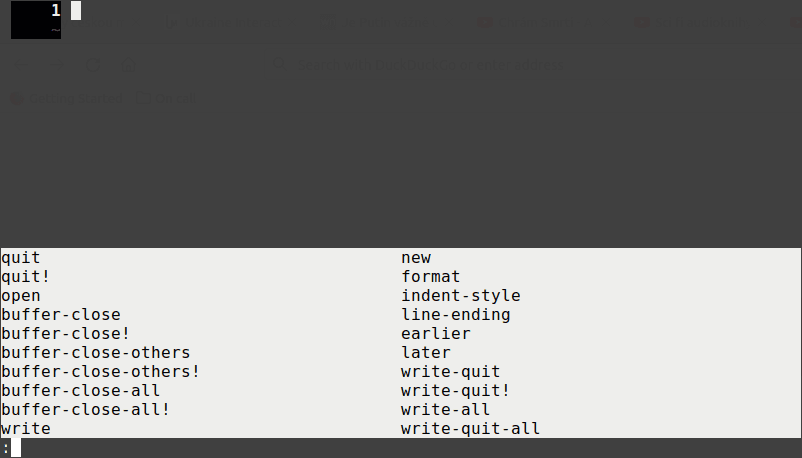
Task: Pick the buffer-close command
Action: (61, 315)
